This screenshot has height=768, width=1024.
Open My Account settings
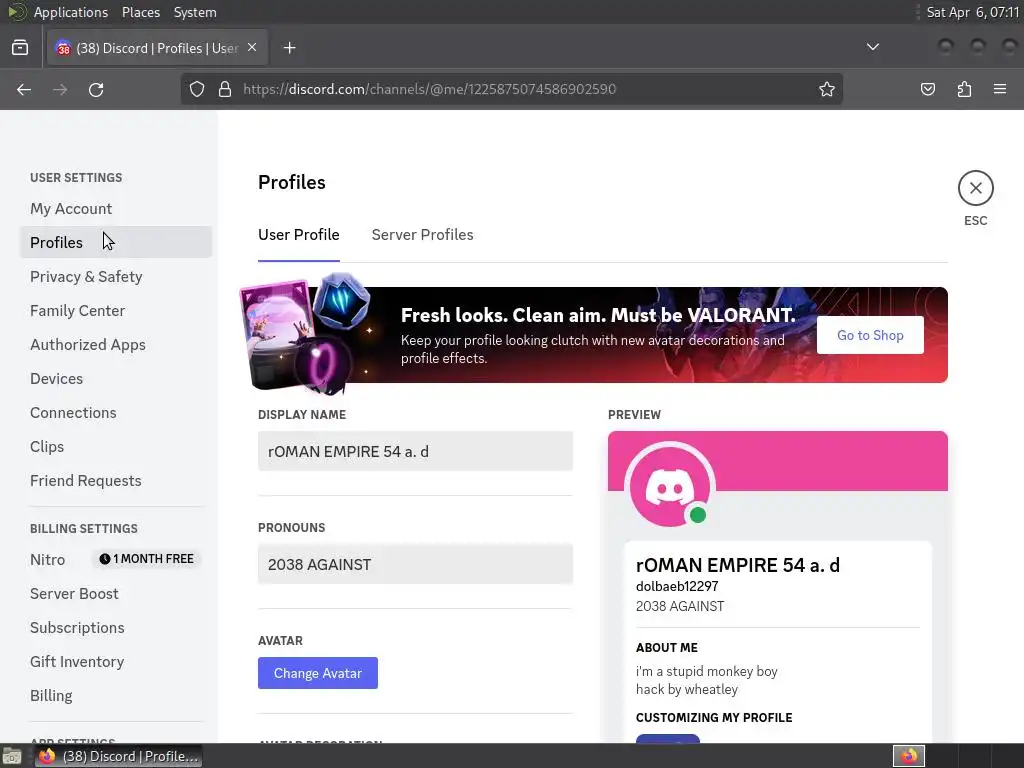116,208
